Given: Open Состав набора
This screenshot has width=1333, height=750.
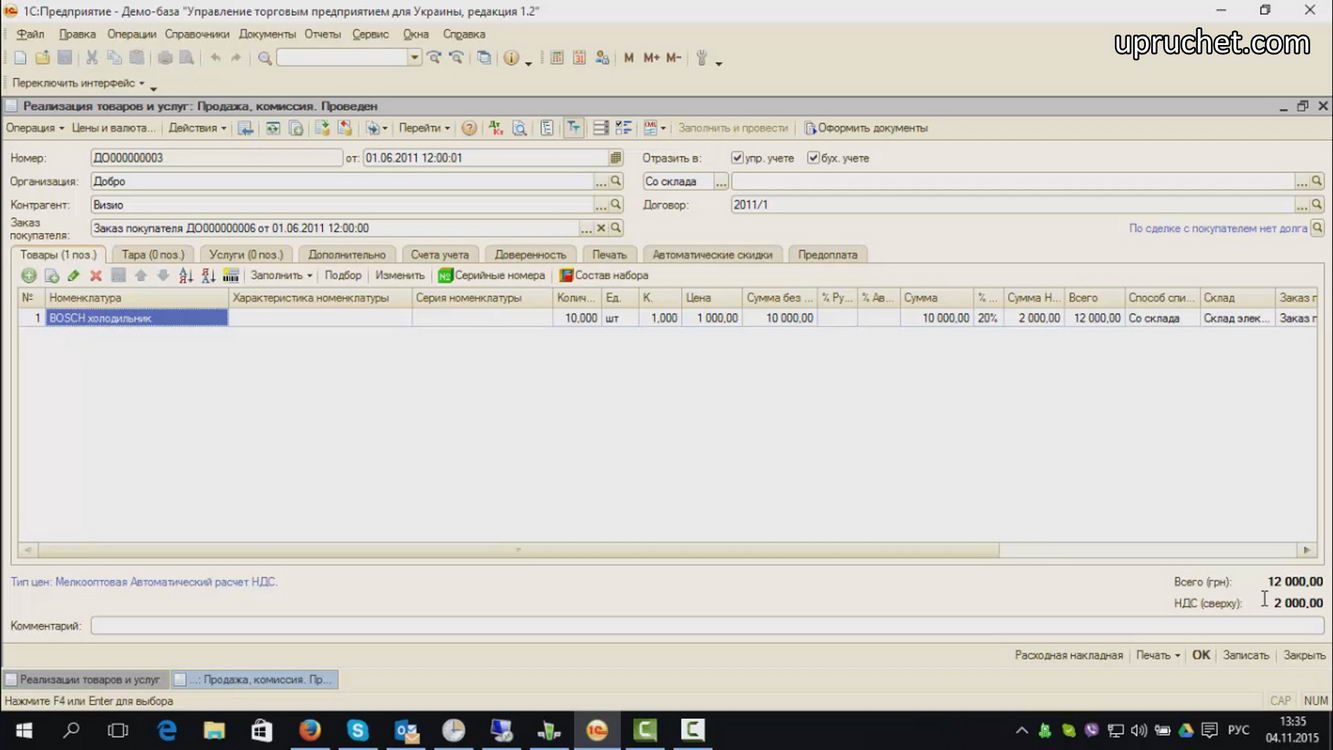Looking at the screenshot, I should (x=604, y=275).
